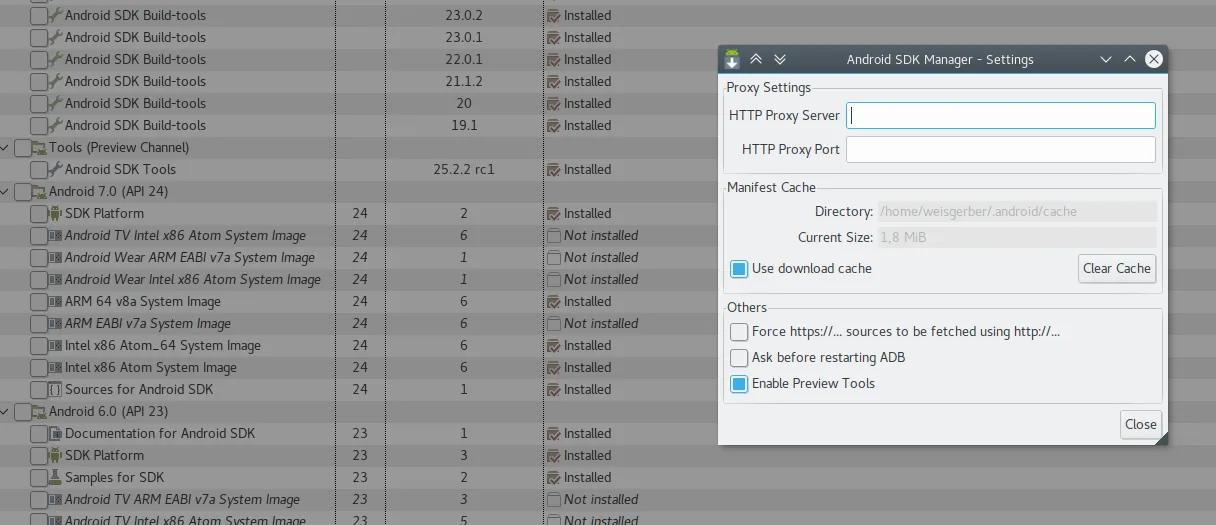Viewport: 1216px width, 525px height.
Task: Select the Samples for SDK row text
Action: [114, 477]
